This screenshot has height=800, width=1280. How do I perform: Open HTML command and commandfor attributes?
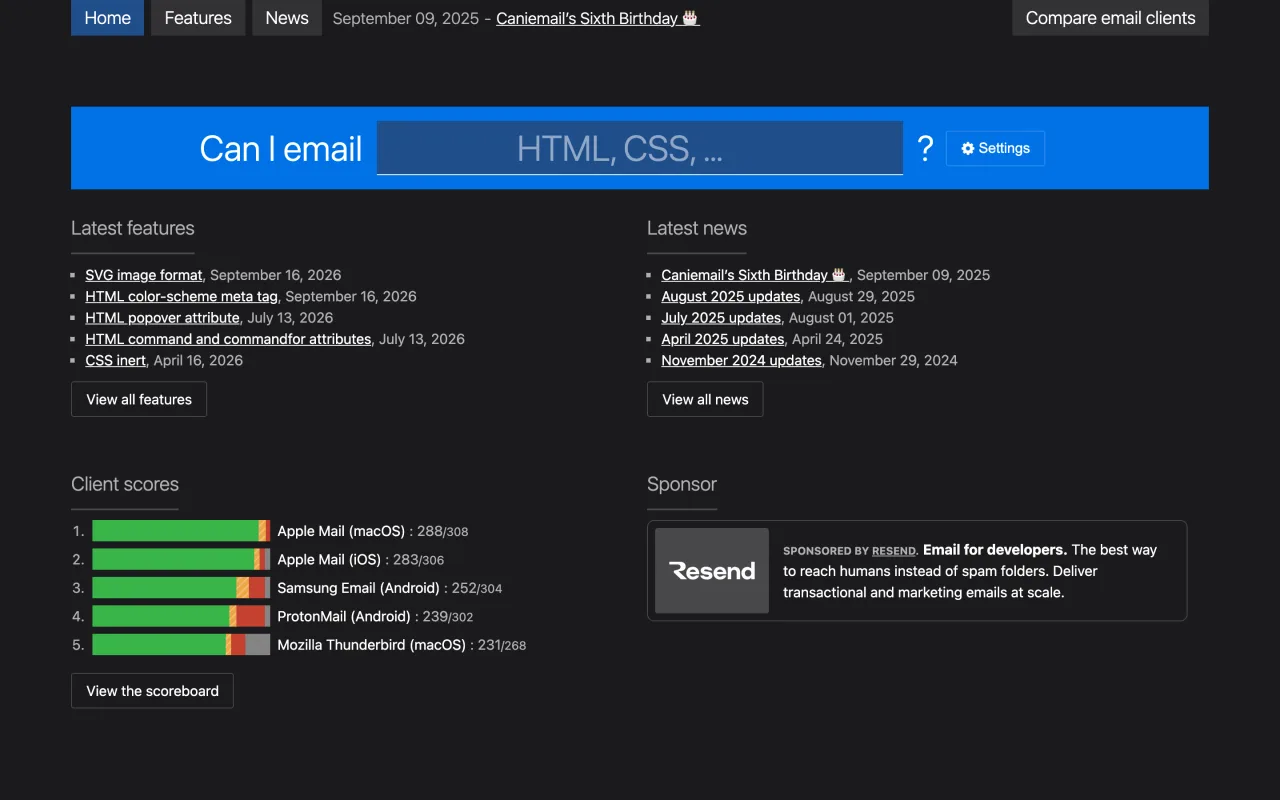[228, 339]
